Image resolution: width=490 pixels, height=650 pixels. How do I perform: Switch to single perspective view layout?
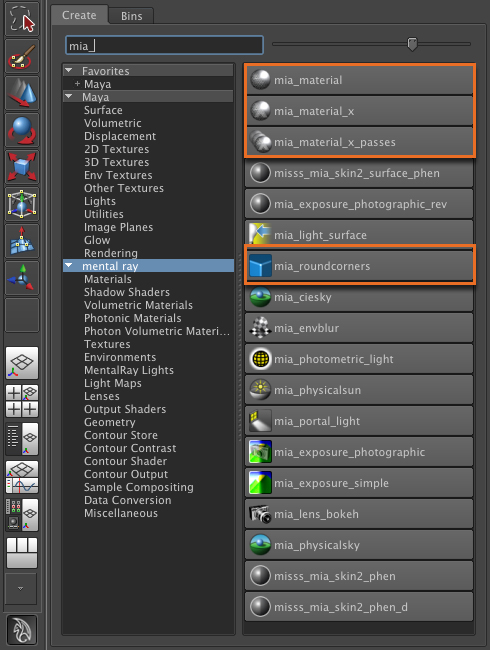click(x=22, y=363)
